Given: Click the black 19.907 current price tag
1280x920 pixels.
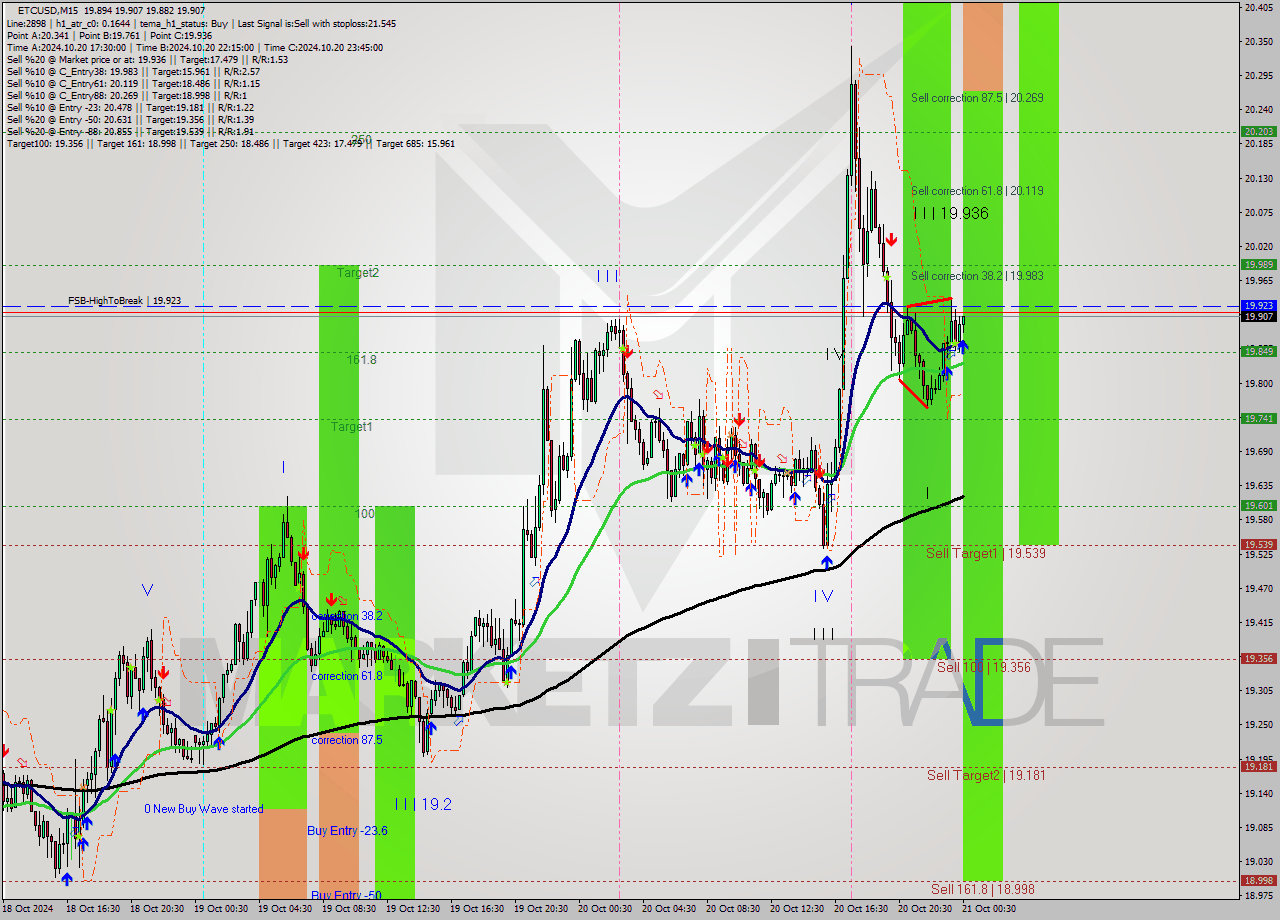Looking at the screenshot, I should (x=1258, y=317).
